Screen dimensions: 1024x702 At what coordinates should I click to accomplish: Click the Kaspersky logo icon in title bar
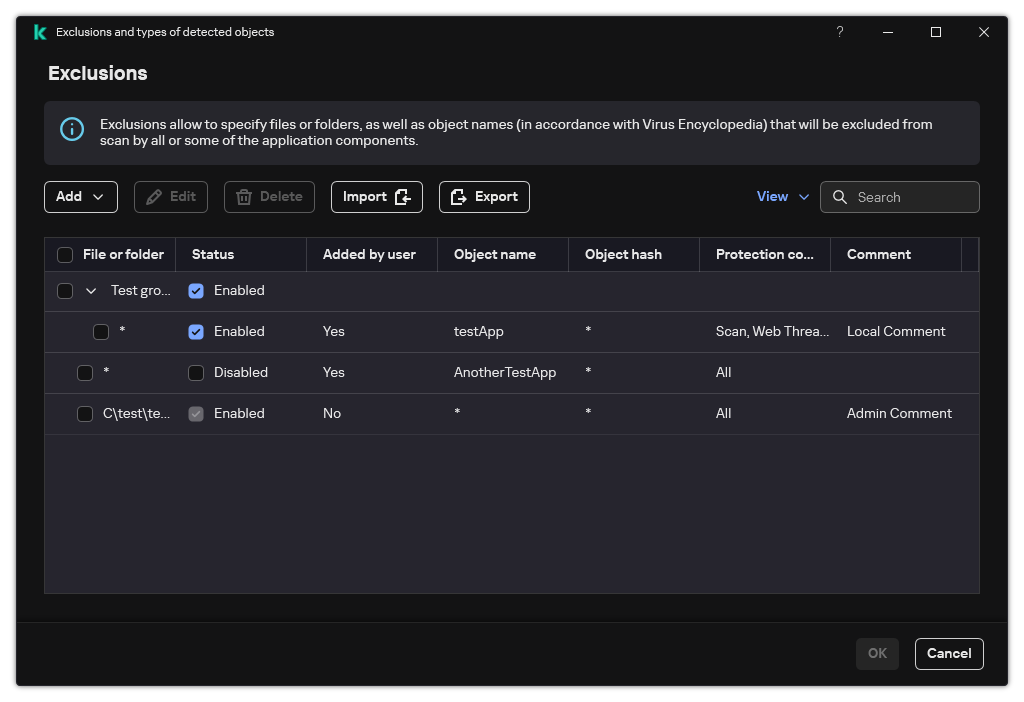pos(39,32)
